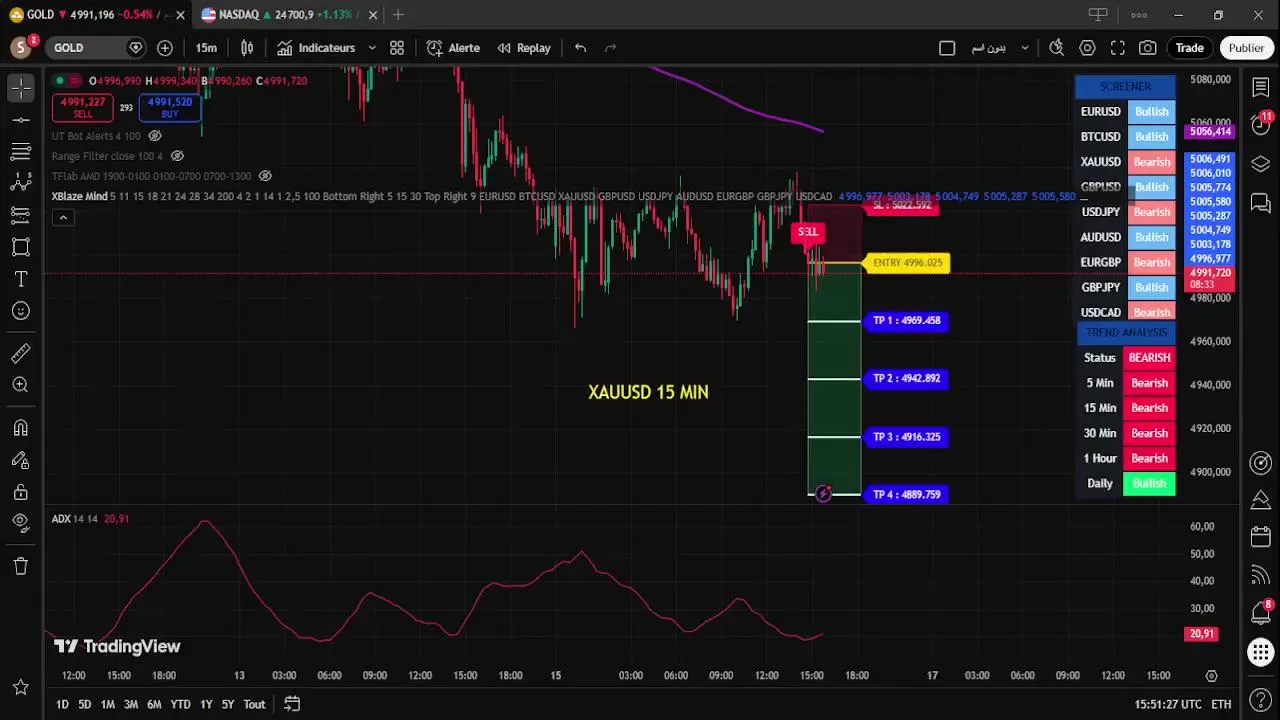Hide all drawings on chart
This screenshot has height=720, width=1280.
pos(20,523)
